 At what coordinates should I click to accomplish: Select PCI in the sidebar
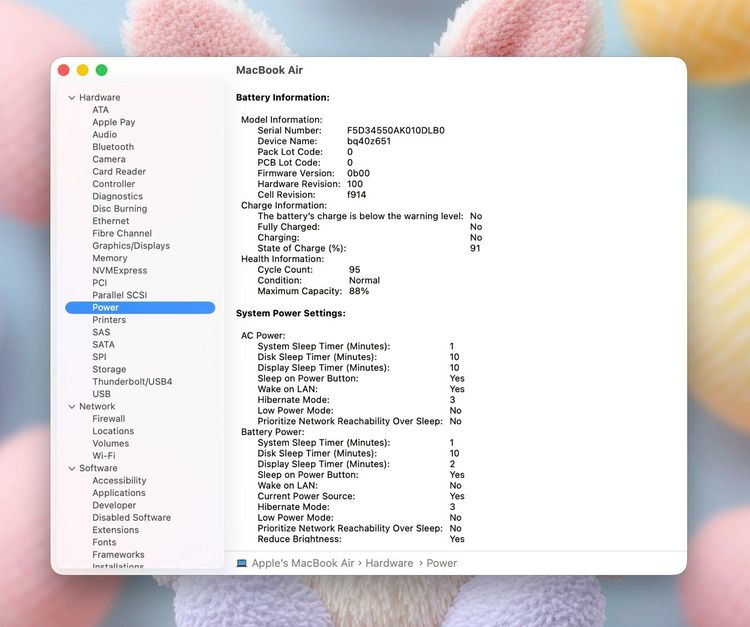coord(99,283)
